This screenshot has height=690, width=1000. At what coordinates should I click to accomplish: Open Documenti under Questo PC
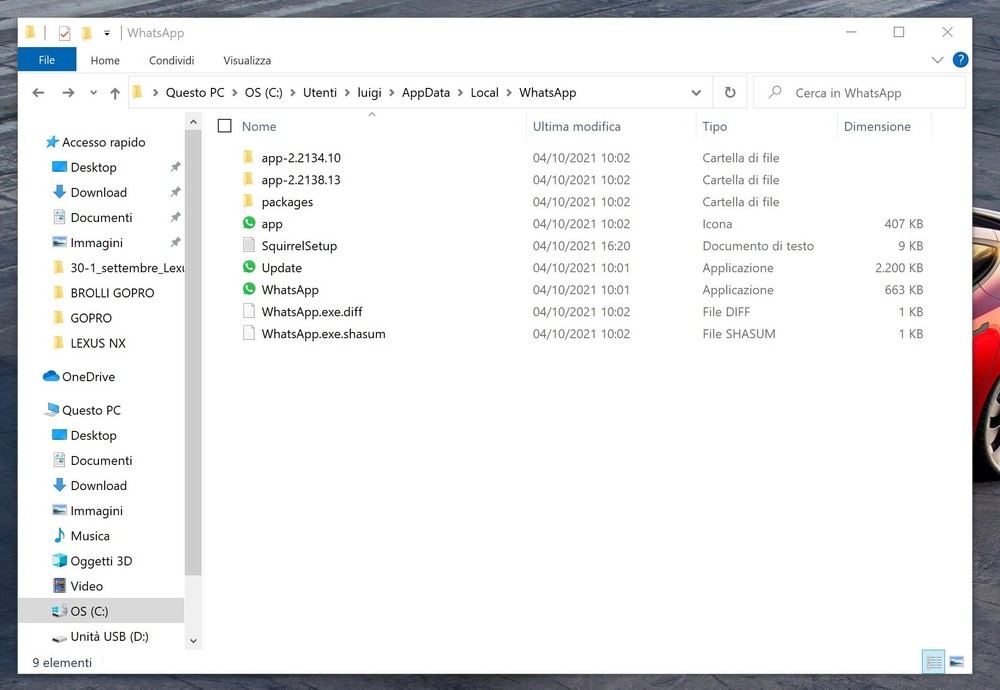pyautogui.click(x=101, y=460)
